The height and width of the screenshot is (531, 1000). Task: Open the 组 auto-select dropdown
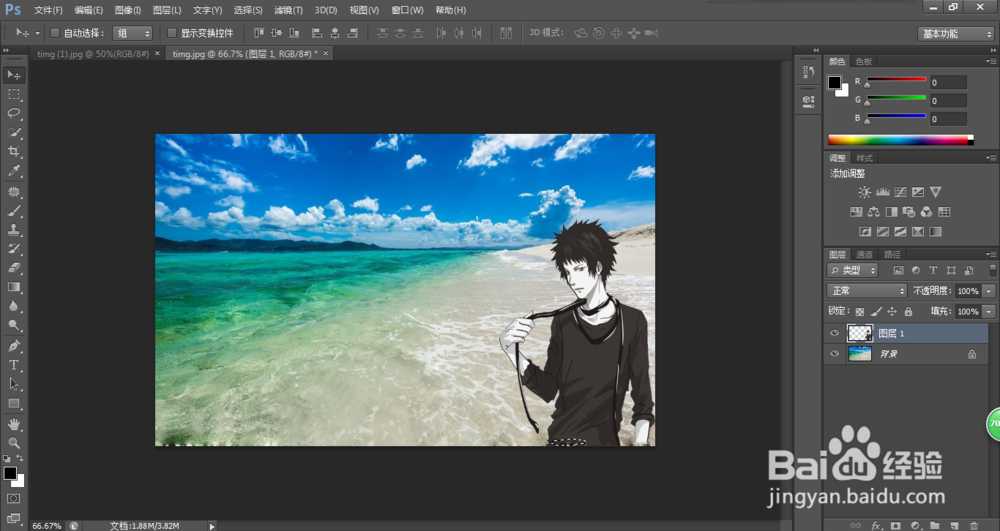(x=133, y=33)
